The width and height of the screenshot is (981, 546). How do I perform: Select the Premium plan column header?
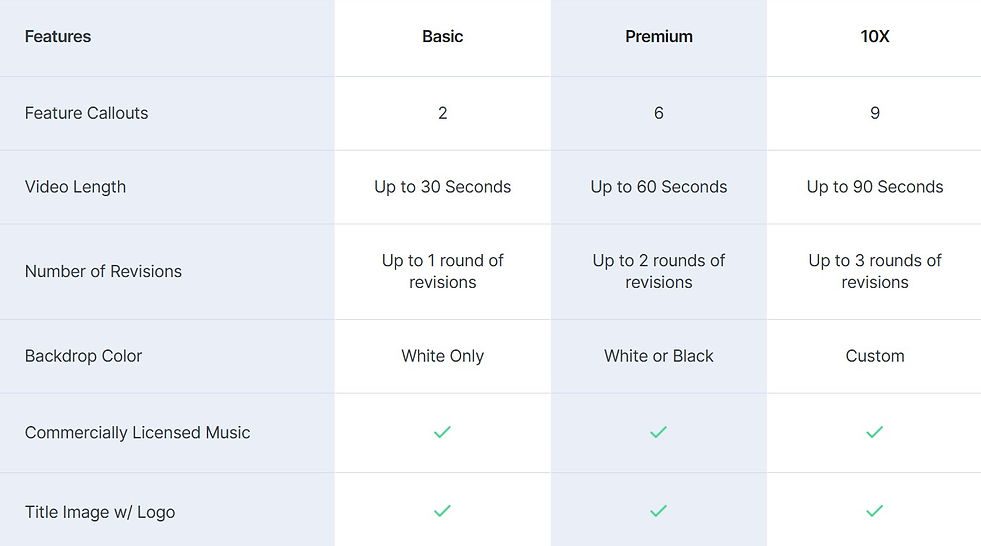point(658,37)
